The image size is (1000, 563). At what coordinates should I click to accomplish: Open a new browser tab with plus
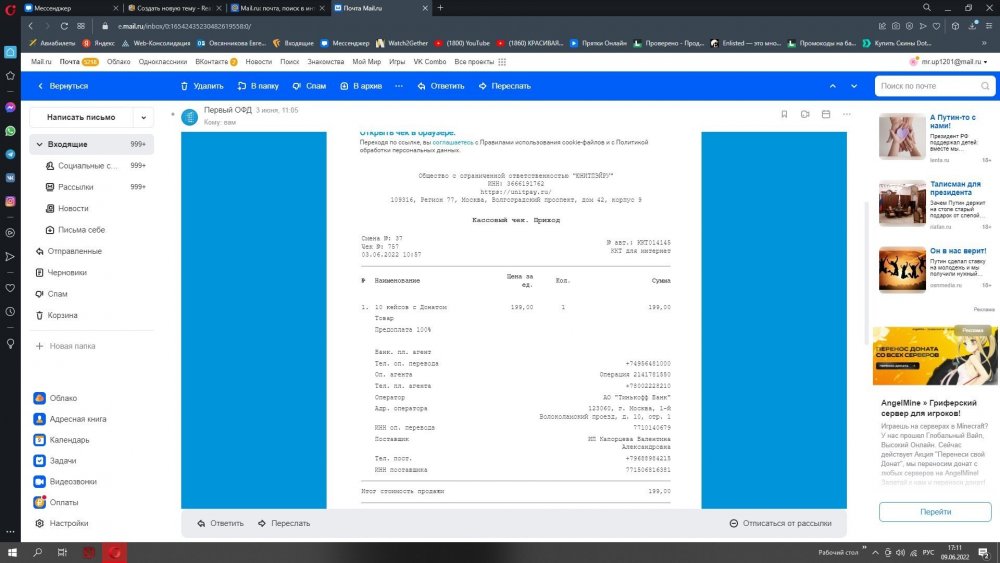[440, 8]
